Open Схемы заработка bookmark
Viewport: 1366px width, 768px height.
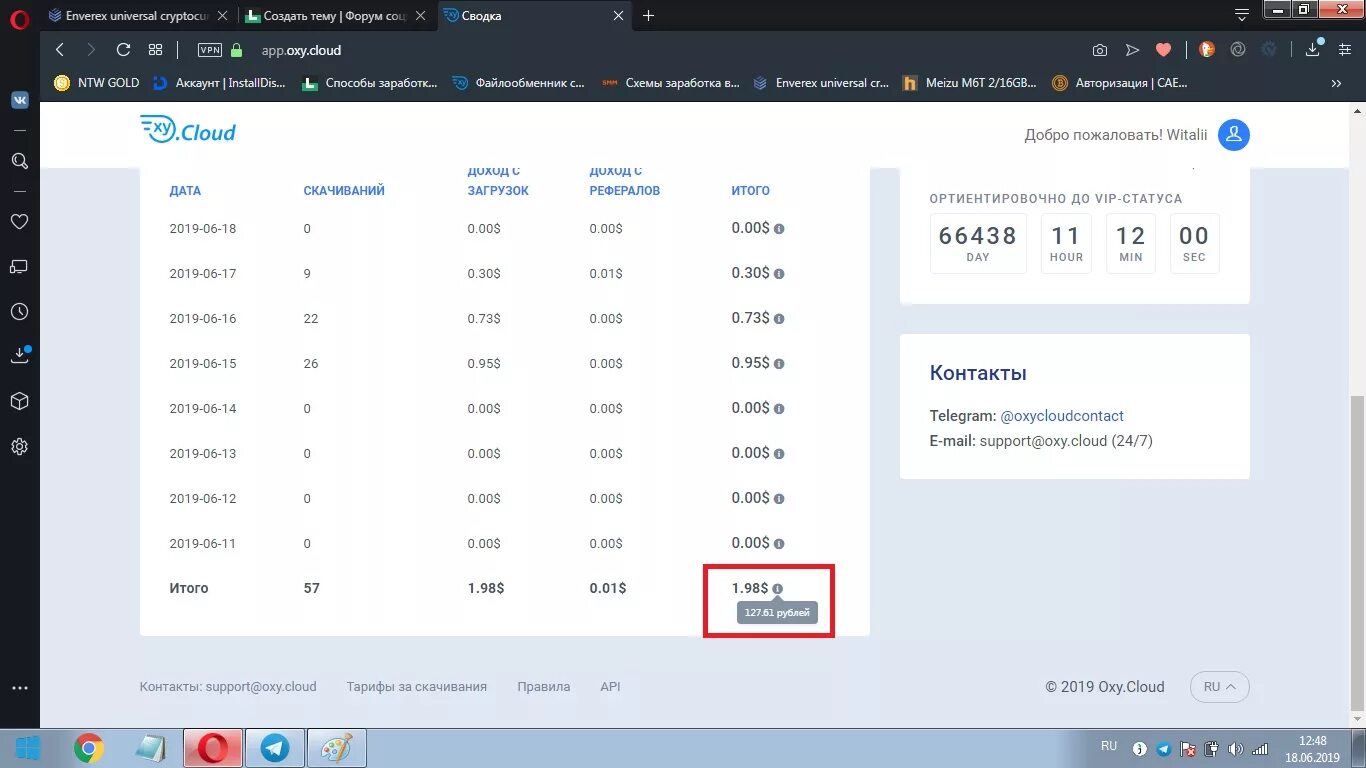[x=671, y=83]
